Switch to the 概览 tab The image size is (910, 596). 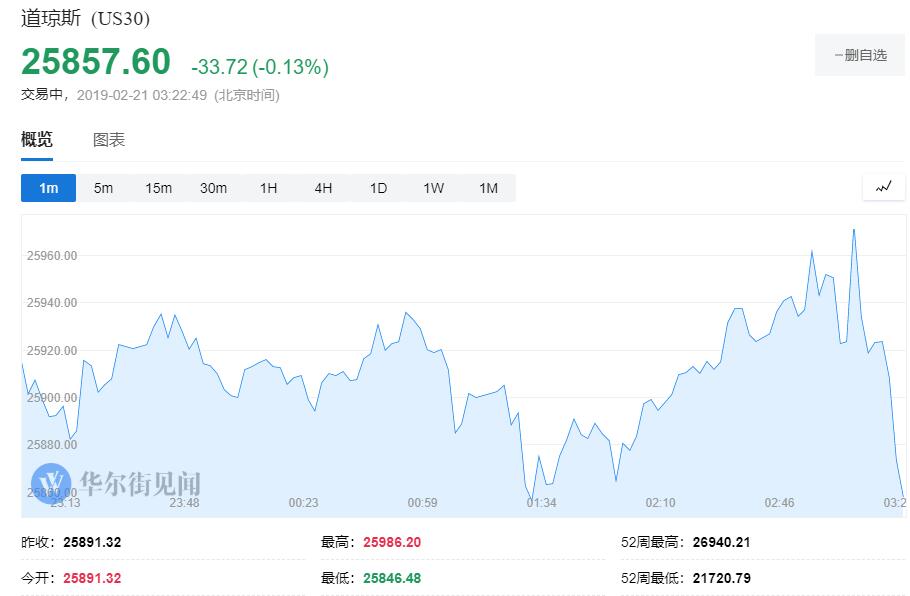click(x=37, y=140)
